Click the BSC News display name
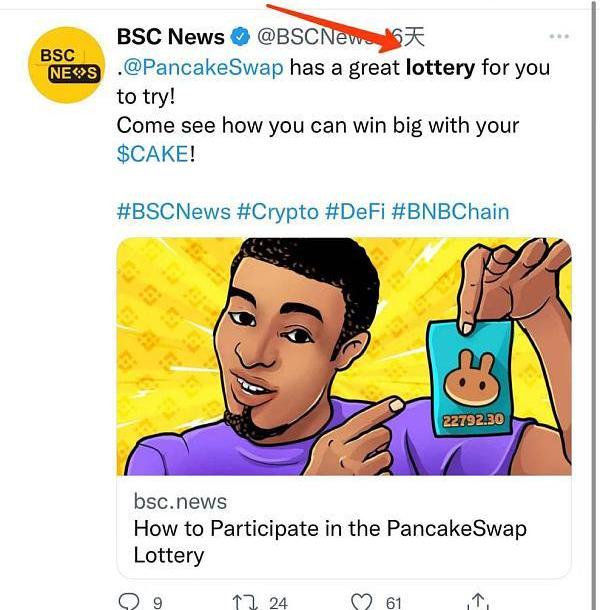Screen dimensions: 600x610 click(x=170, y=37)
